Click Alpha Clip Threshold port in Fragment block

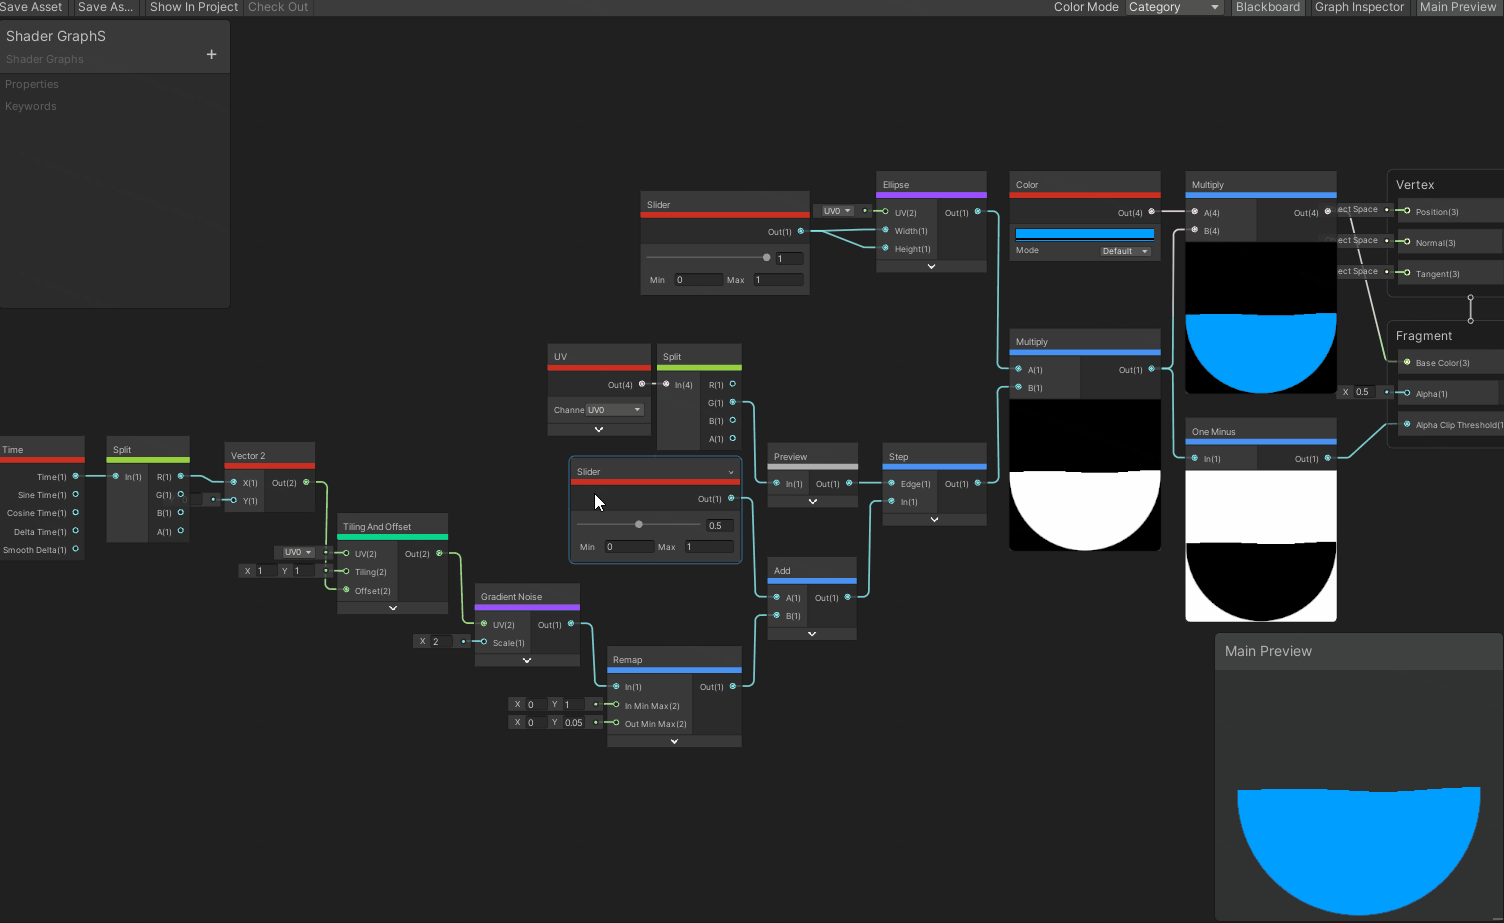click(1407, 424)
